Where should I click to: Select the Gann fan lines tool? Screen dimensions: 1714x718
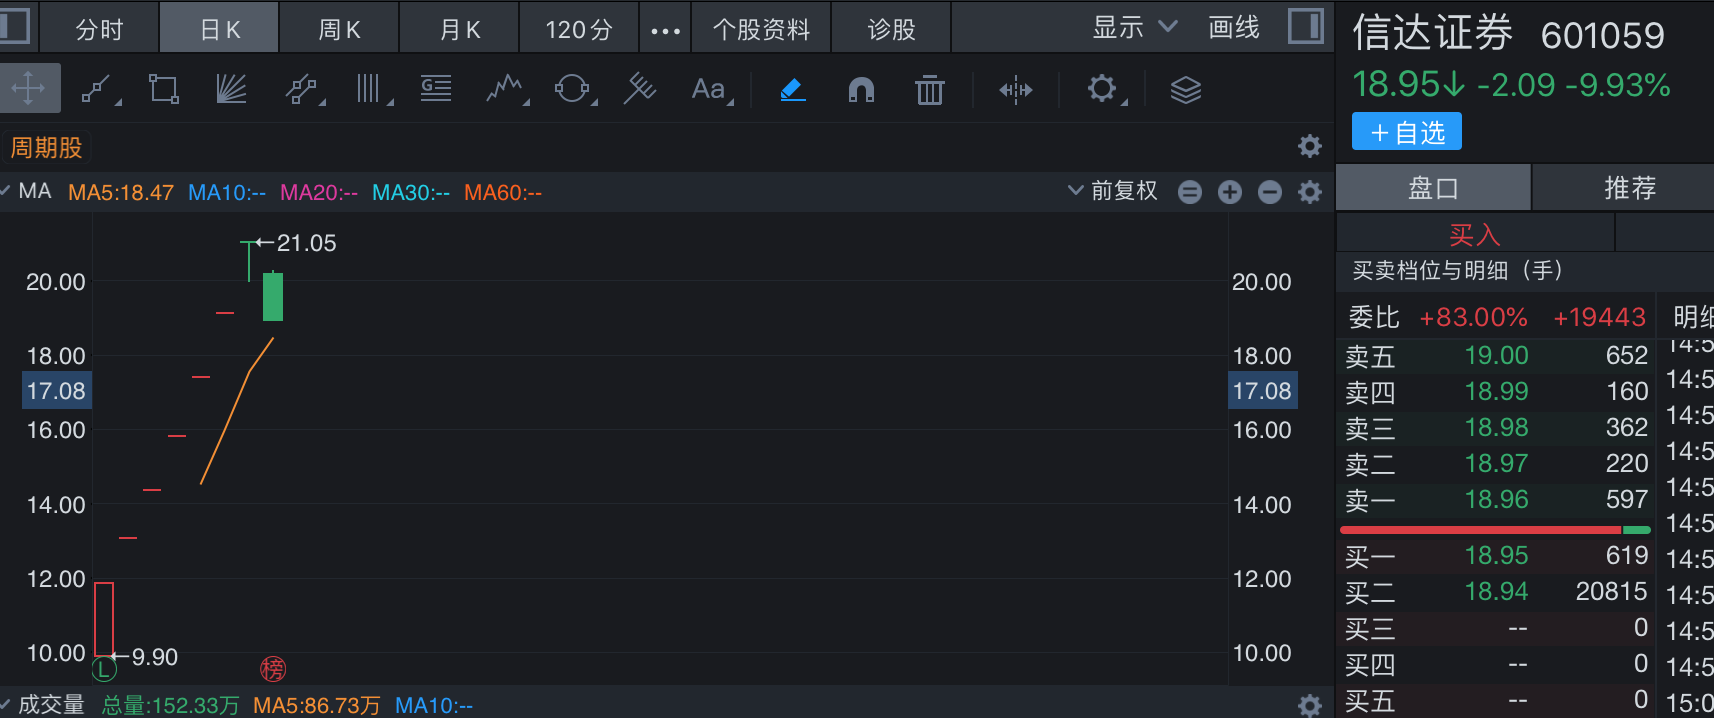coord(231,90)
